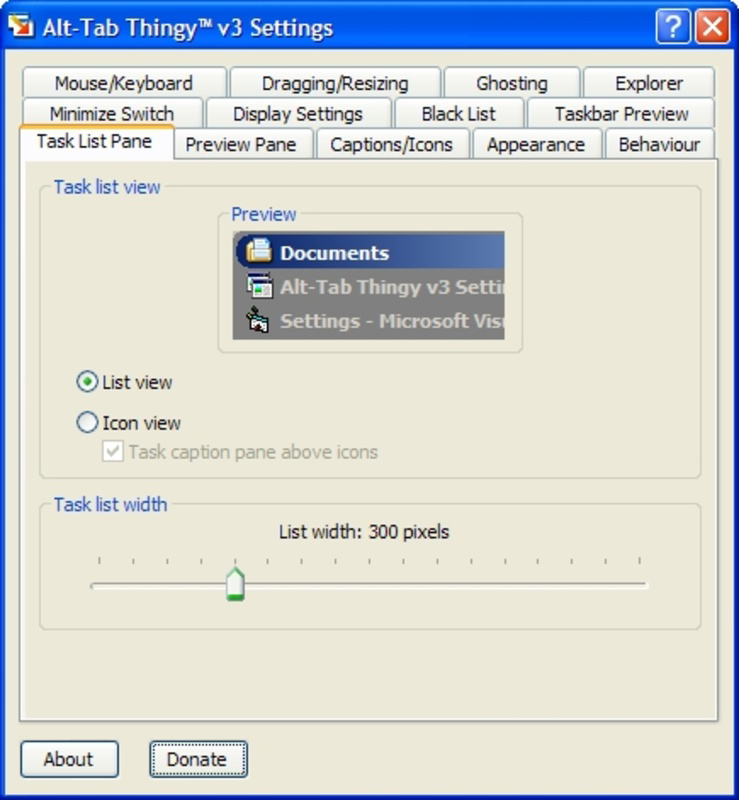Viewport: 739px width, 800px height.
Task: Open the Dragging/Resizing tab
Action: pos(335,83)
